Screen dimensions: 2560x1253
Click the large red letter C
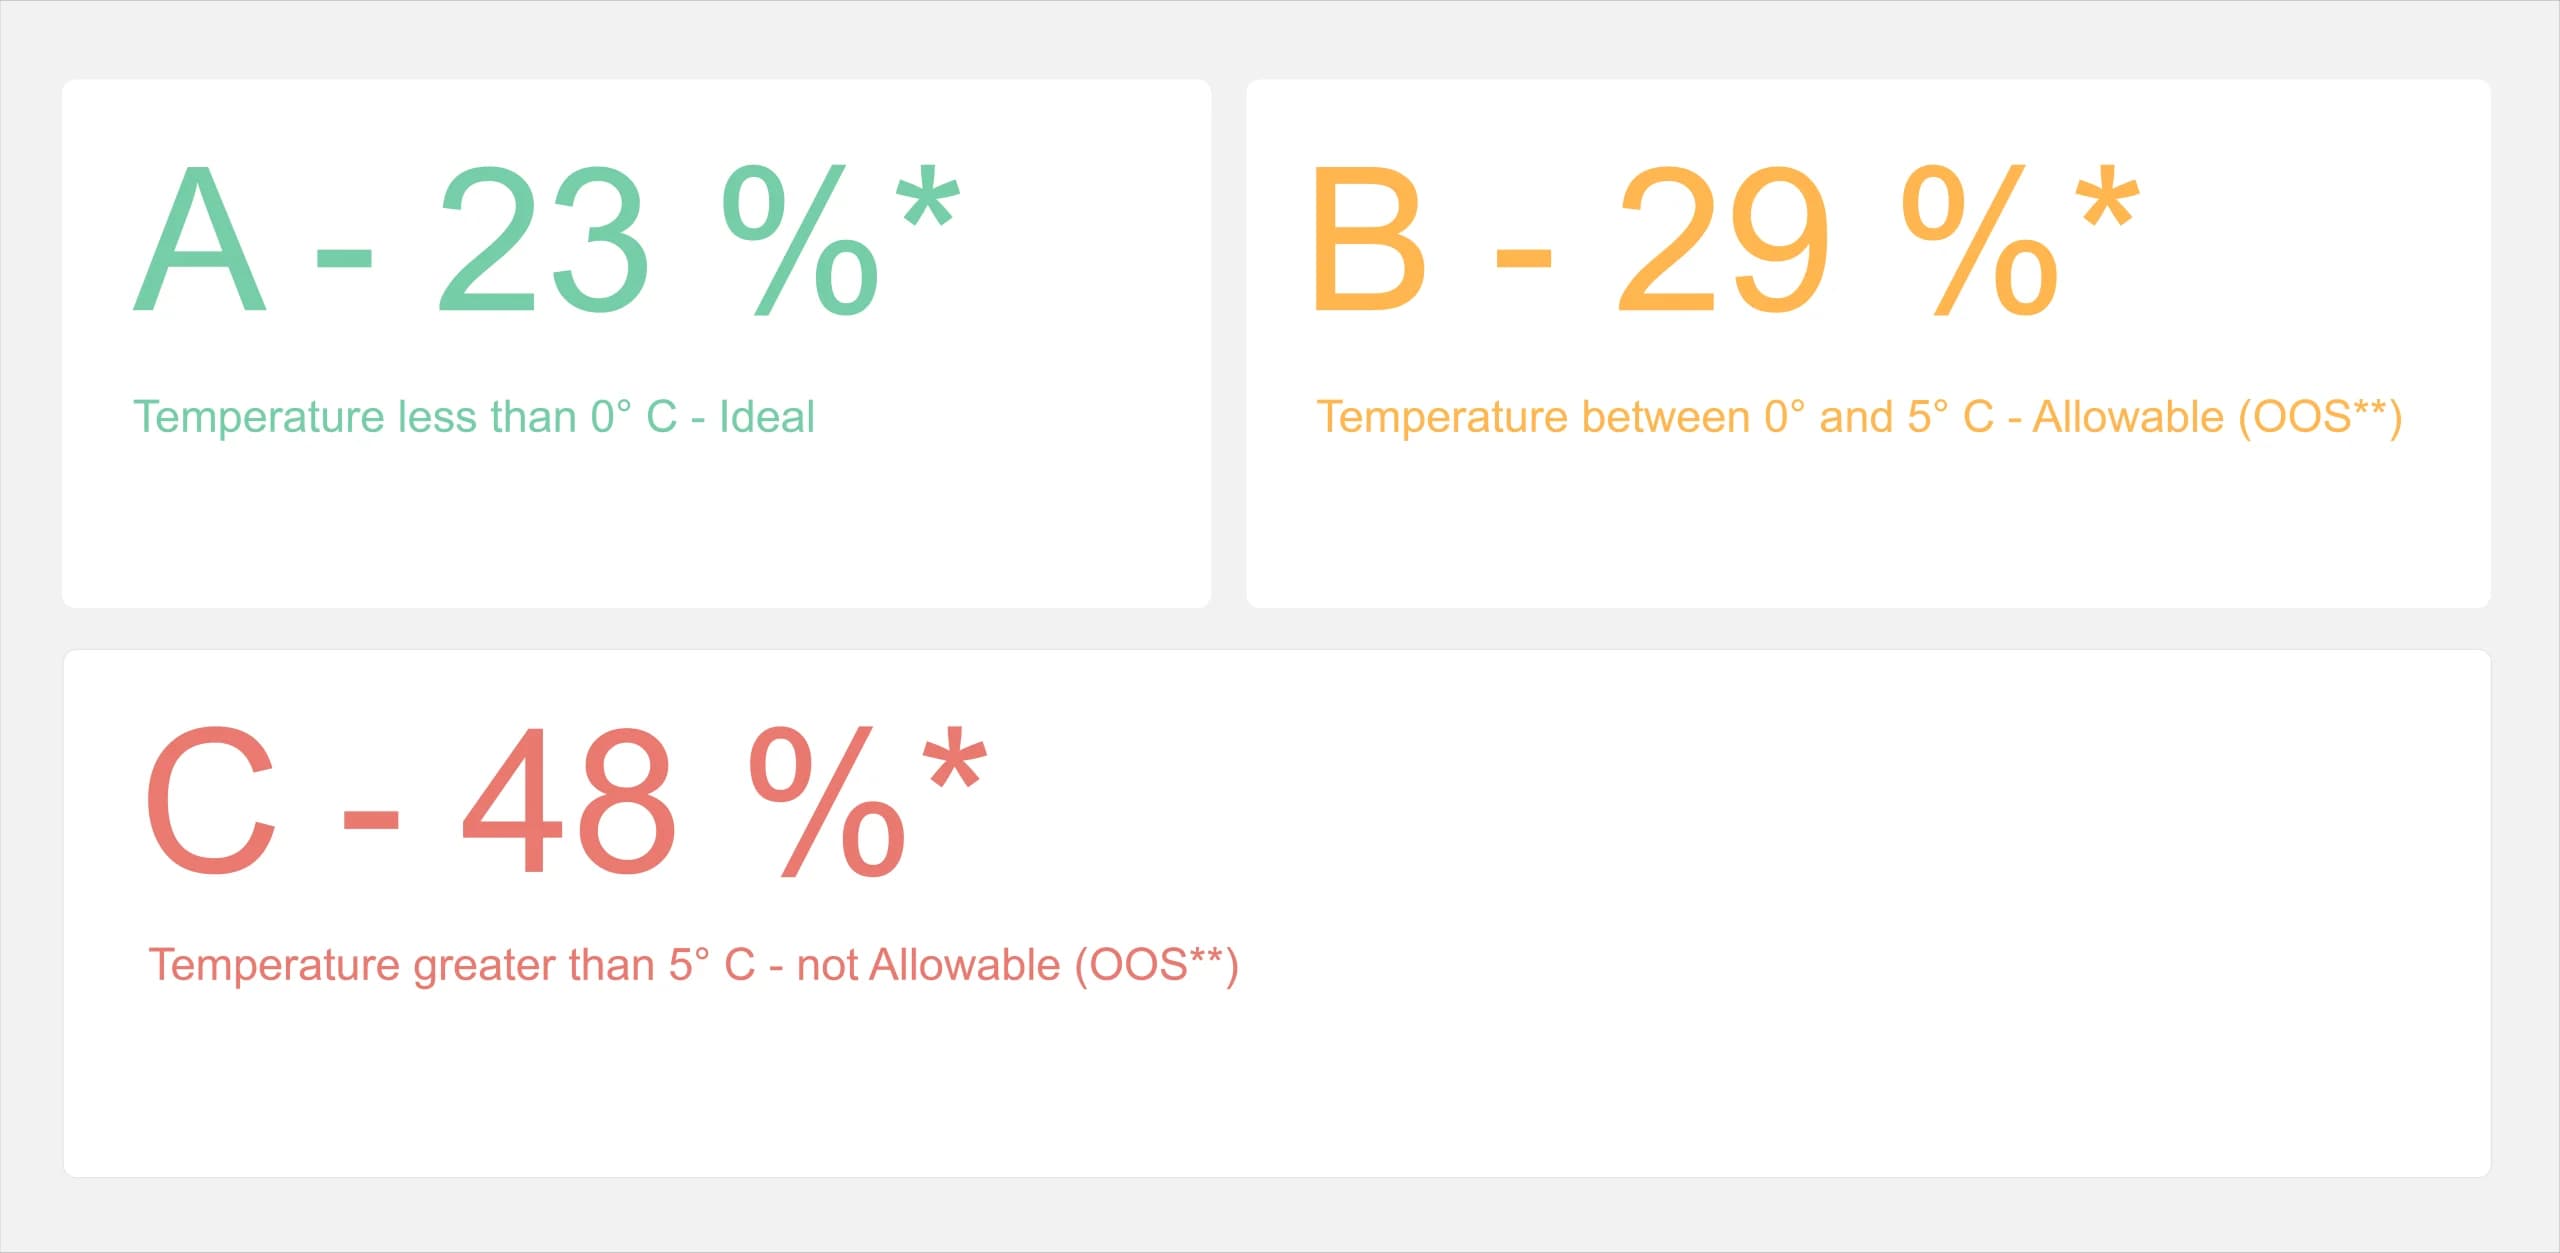(211, 800)
